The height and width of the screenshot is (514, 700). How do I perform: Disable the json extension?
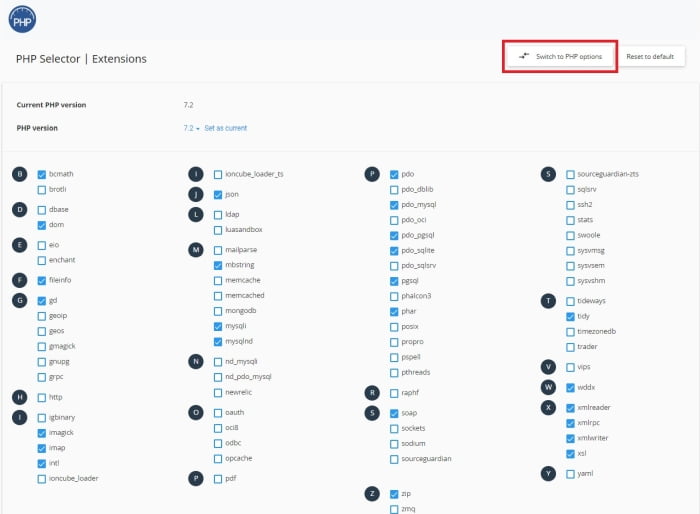218,195
